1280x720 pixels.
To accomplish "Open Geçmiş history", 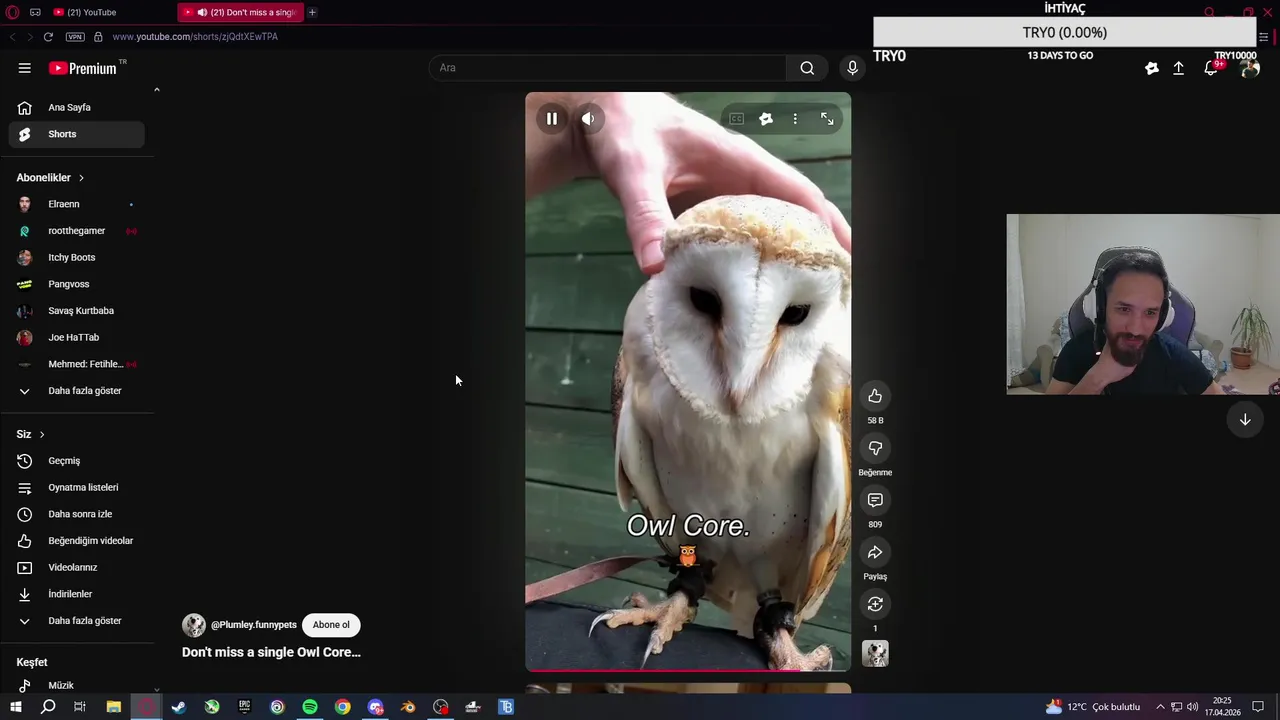I will click(x=77, y=461).
